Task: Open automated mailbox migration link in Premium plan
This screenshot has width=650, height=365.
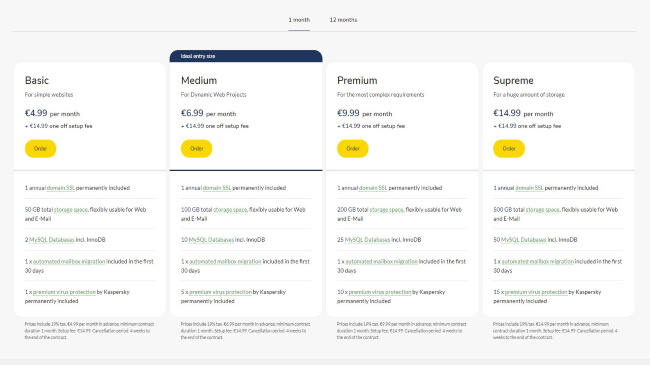Action: [x=381, y=262]
